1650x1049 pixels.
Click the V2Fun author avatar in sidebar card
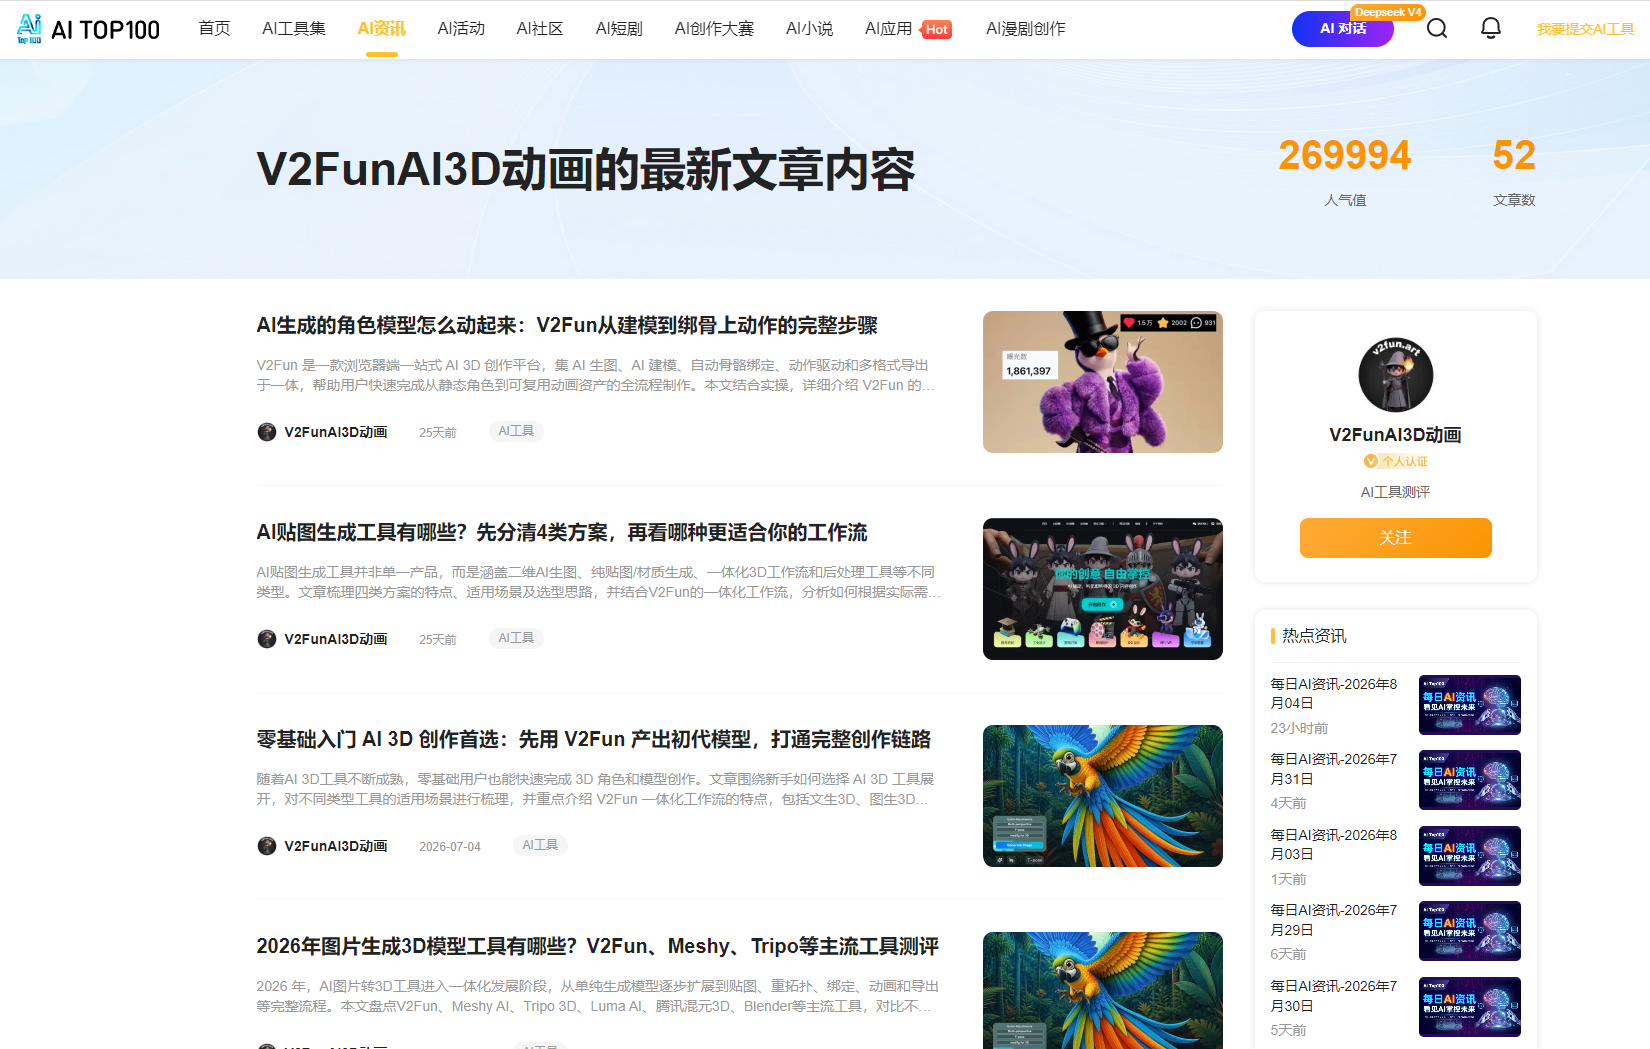[1395, 375]
